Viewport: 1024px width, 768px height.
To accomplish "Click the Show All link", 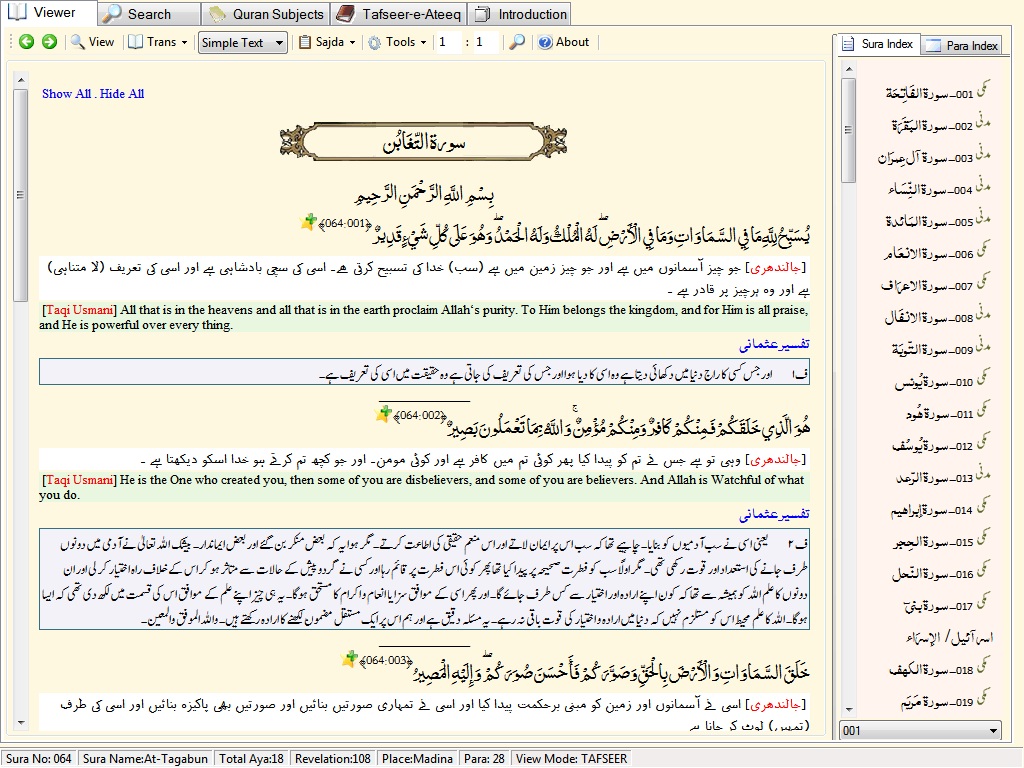I will pos(66,93).
